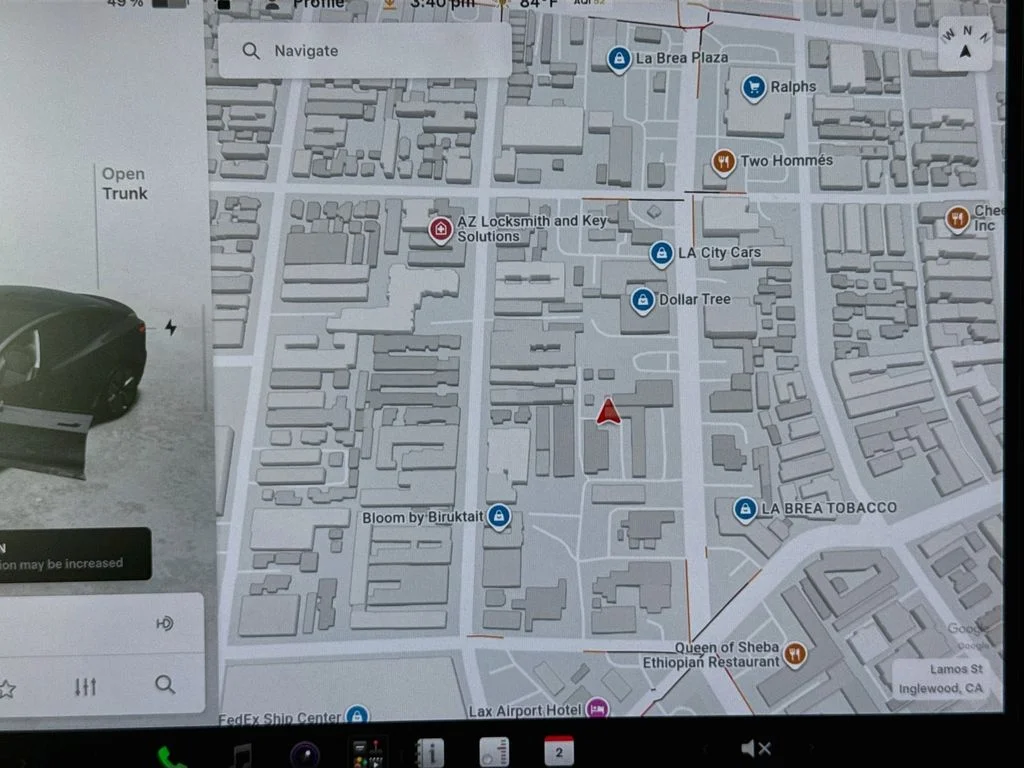Open the app launcher grid icon
This screenshot has width=1024, height=768.
tap(369, 752)
